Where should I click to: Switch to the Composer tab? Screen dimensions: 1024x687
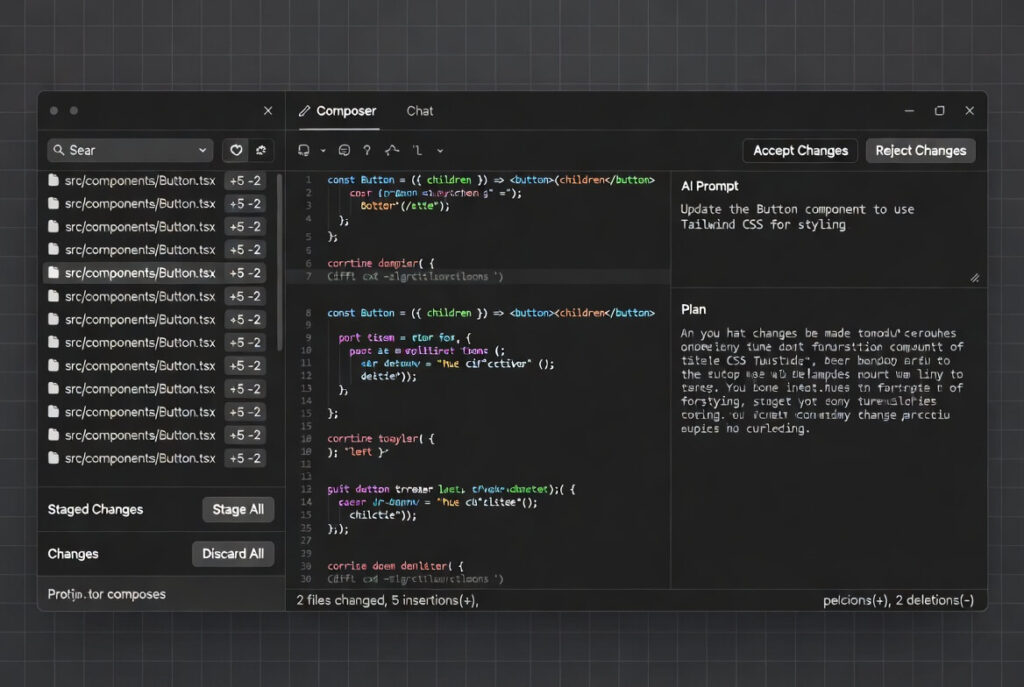[x=338, y=111]
